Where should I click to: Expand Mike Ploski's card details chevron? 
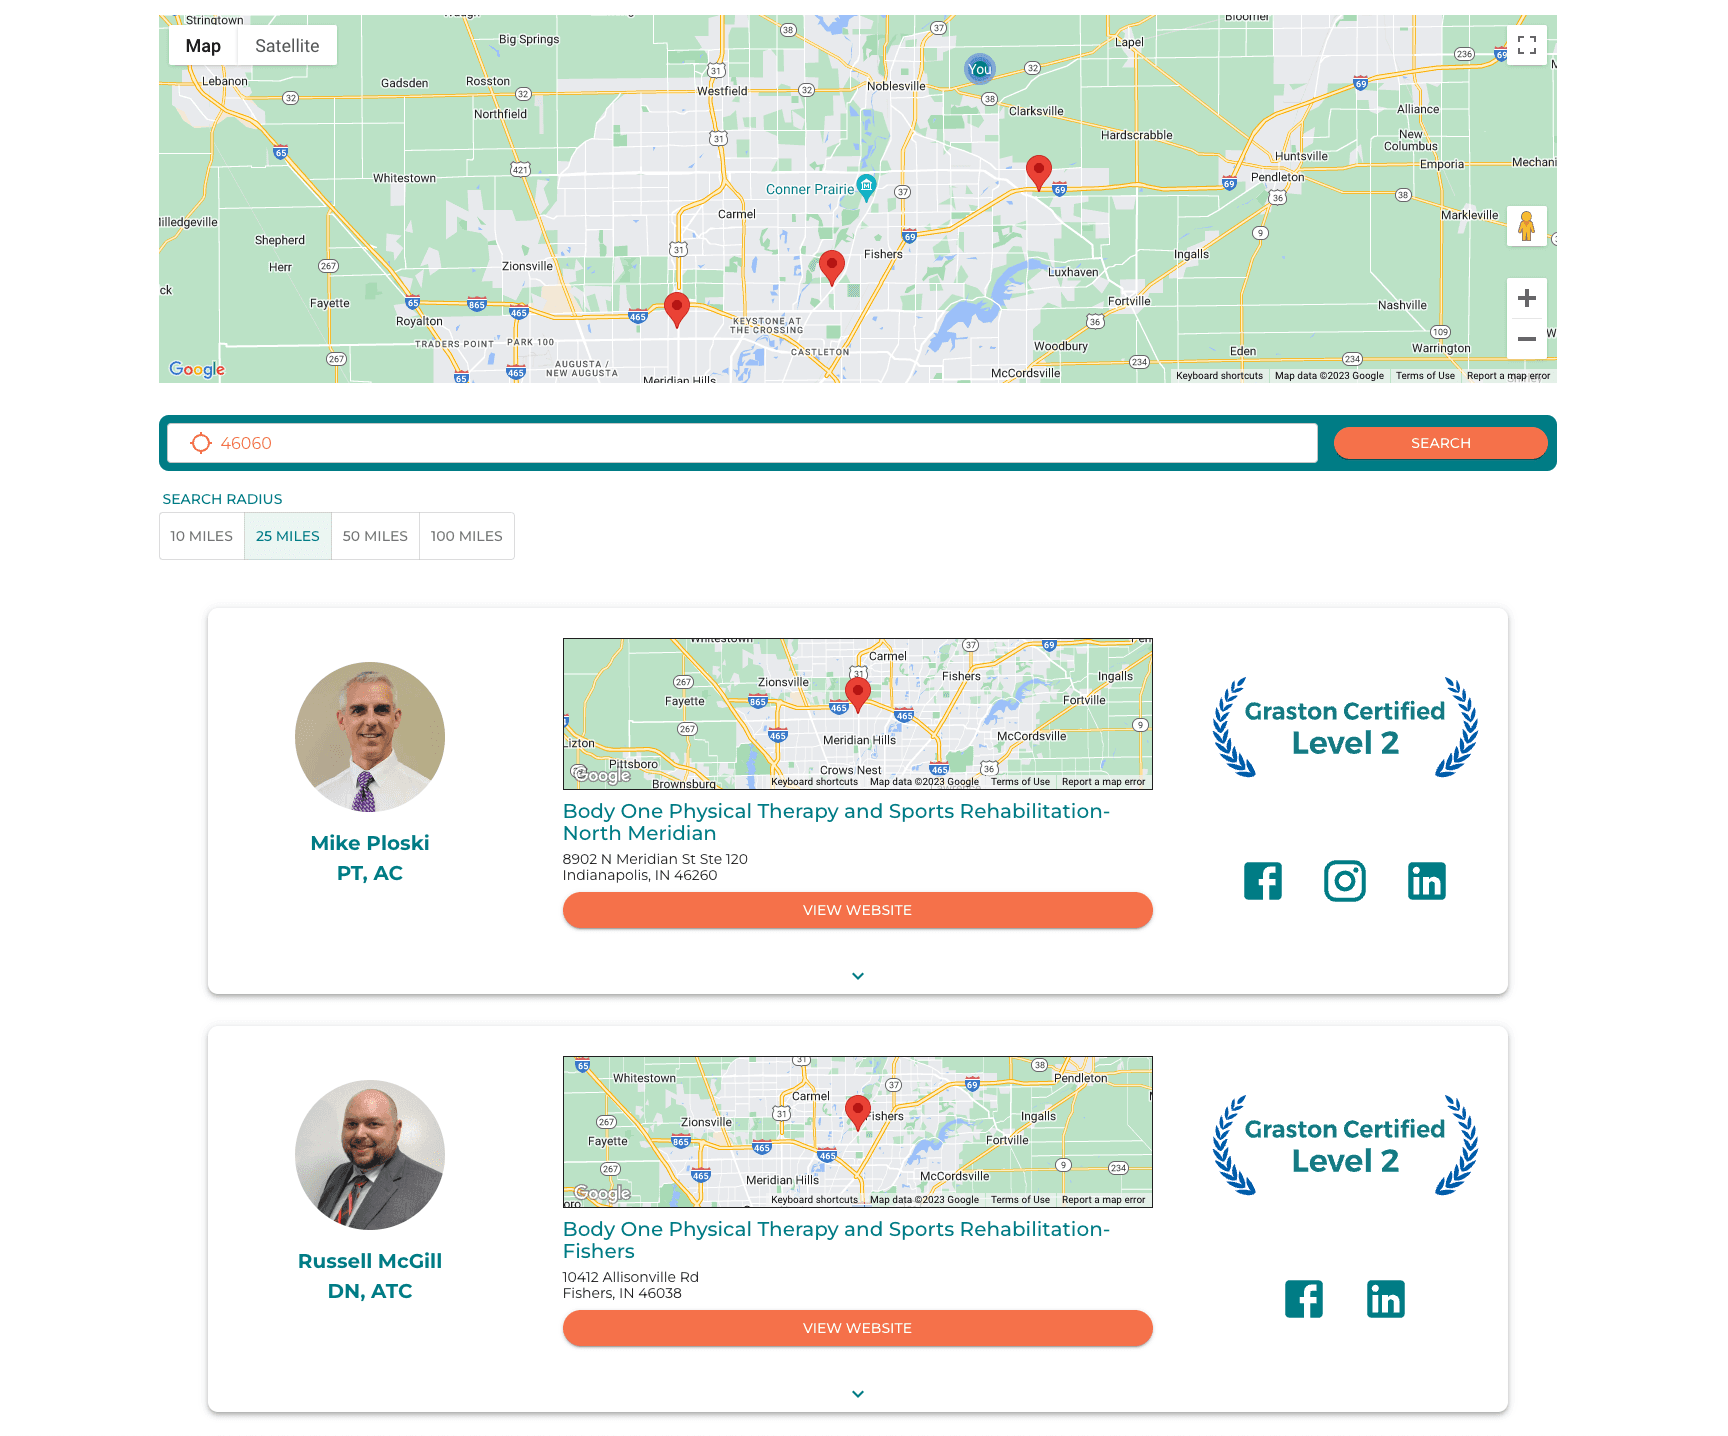pos(858,976)
